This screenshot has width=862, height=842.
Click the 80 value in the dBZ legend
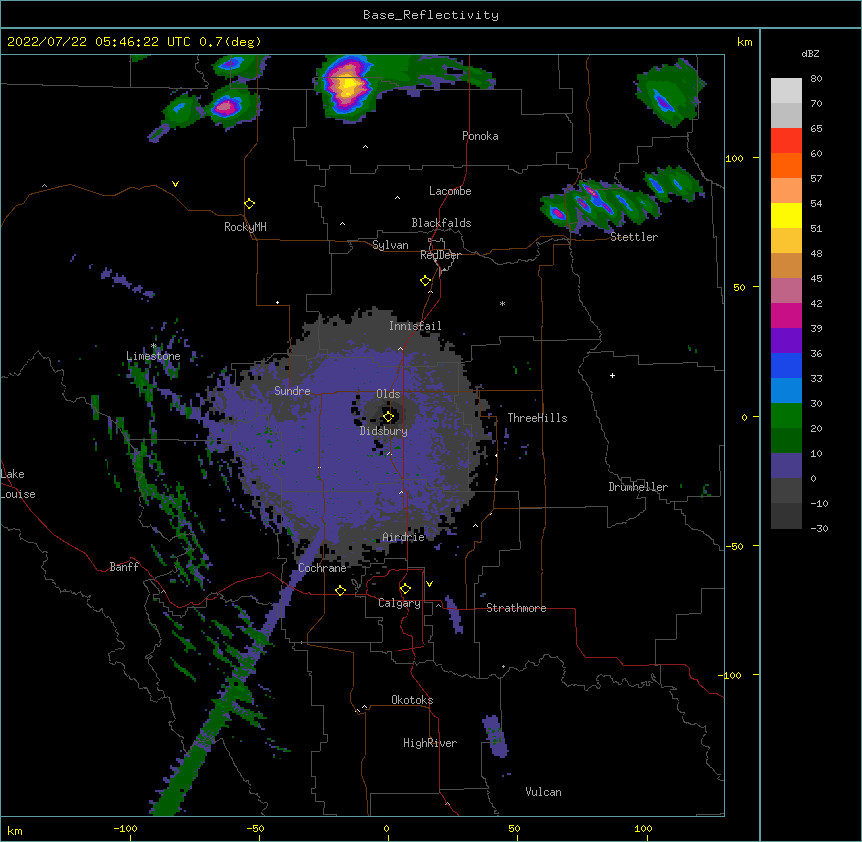[x=816, y=79]
